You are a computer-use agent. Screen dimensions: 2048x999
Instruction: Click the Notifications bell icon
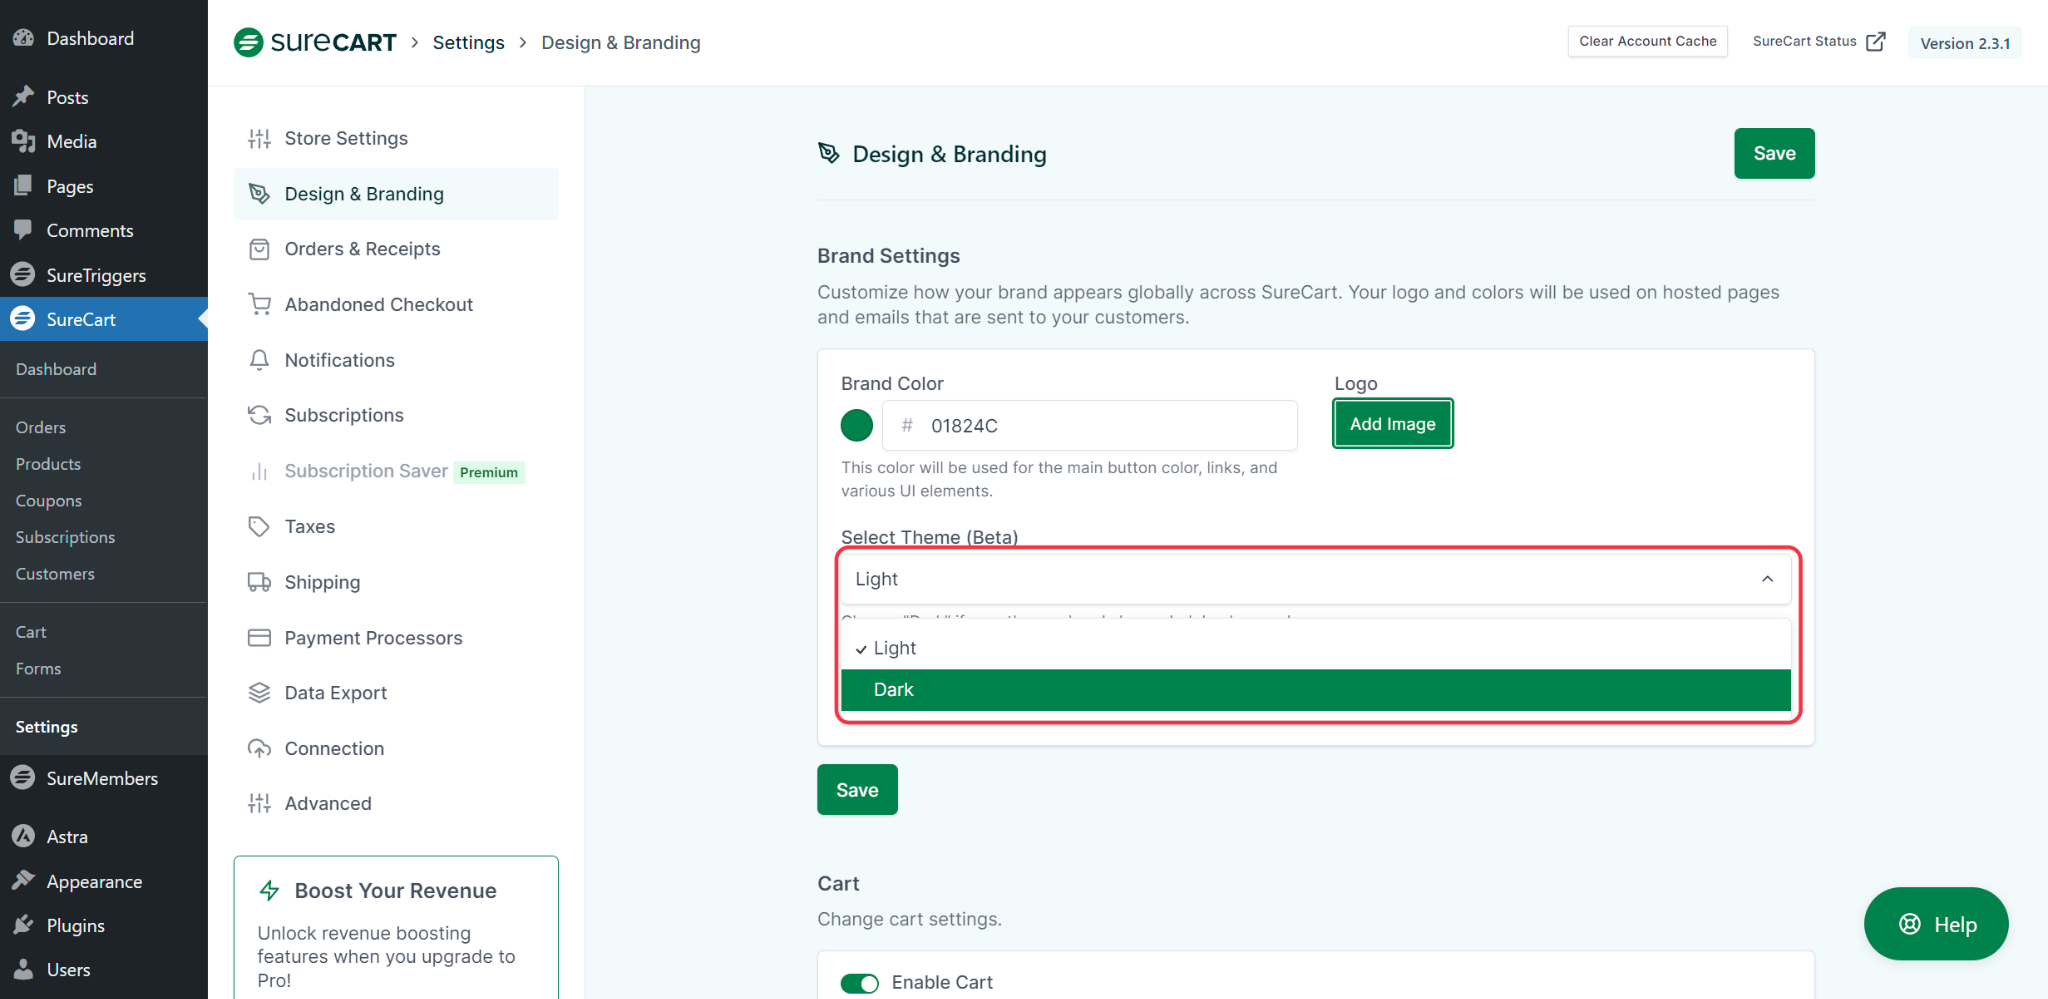pos(259,360)
